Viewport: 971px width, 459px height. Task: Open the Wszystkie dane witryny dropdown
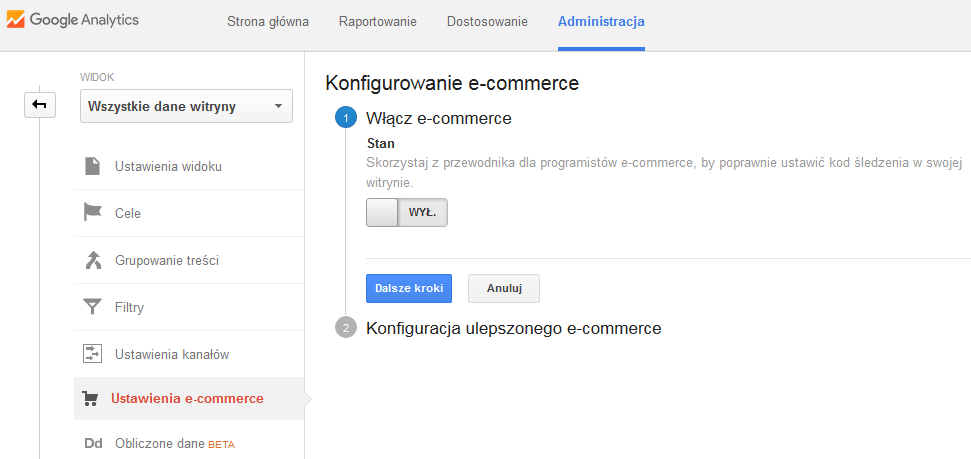[x=186, y=107]
